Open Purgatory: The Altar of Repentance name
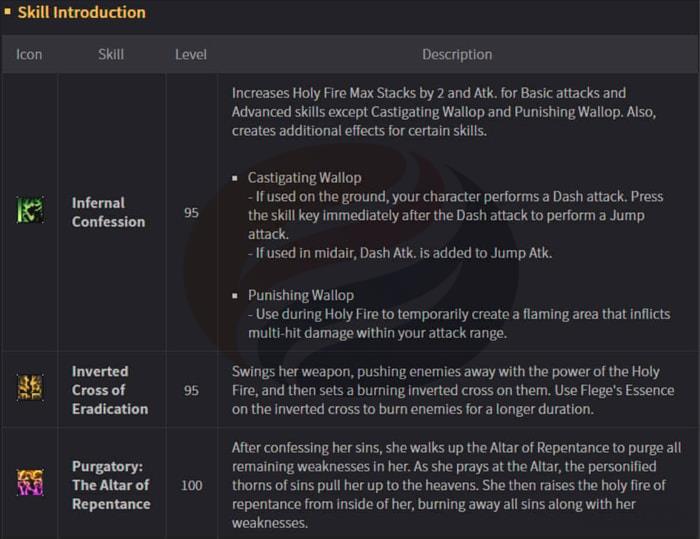 point(112,485)
